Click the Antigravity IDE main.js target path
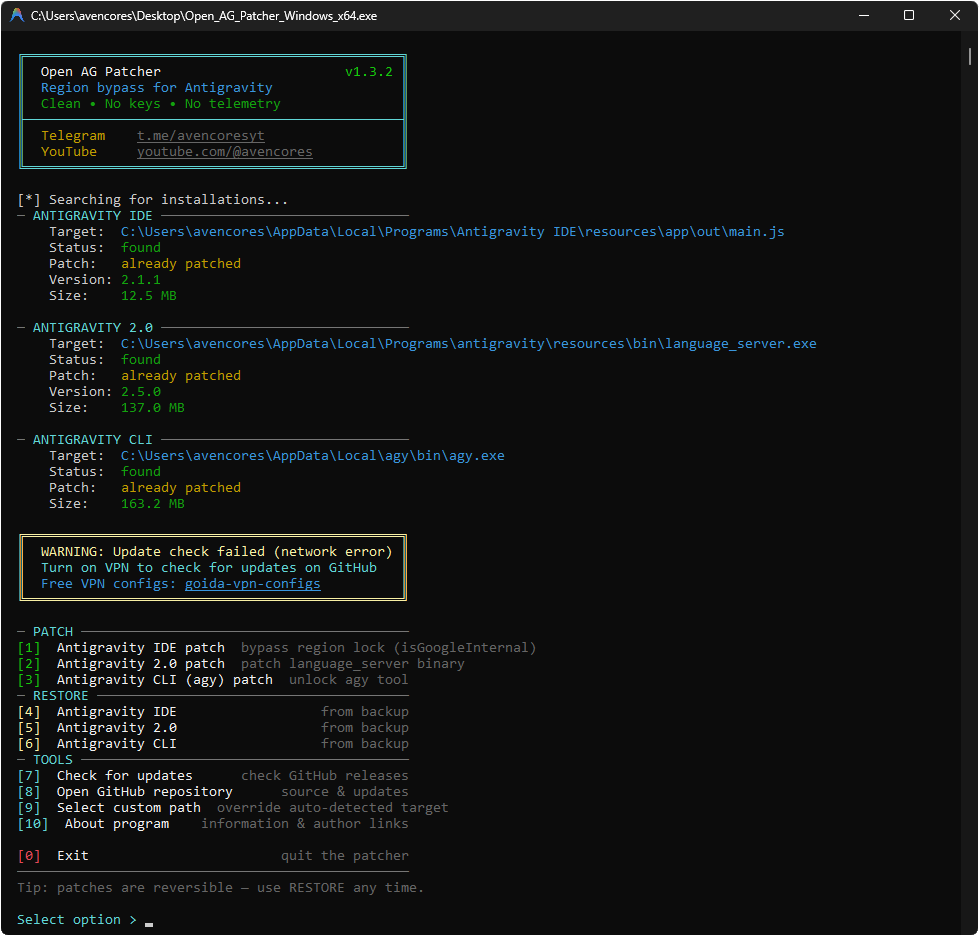The image size is (979, 936). coord(452,232)
